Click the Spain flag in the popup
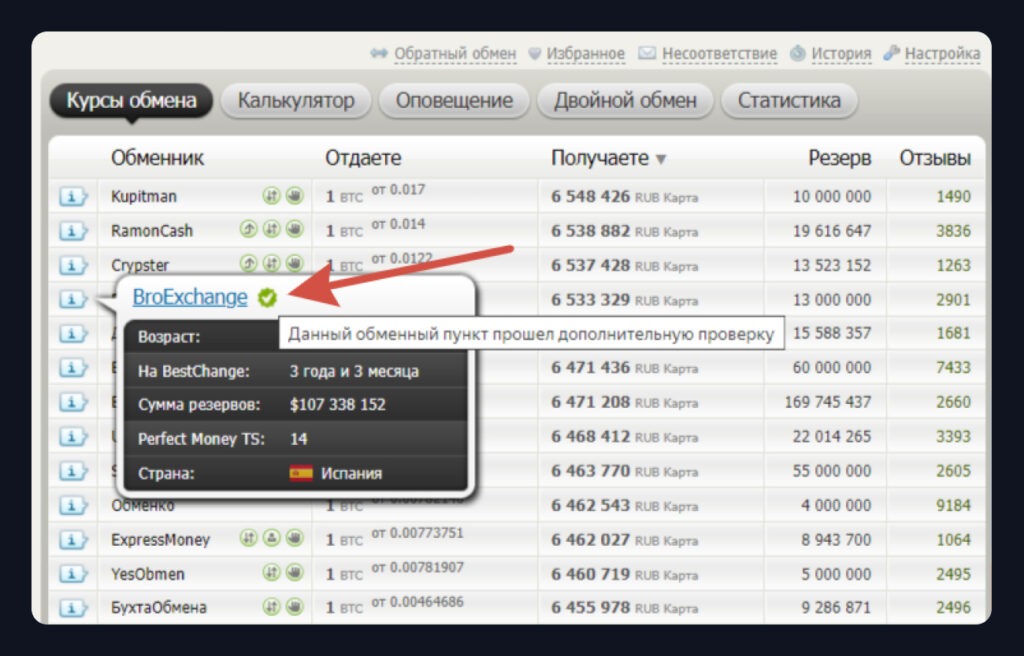The width and height of the screenshot is (1024, 656). [x=301, y=473]
